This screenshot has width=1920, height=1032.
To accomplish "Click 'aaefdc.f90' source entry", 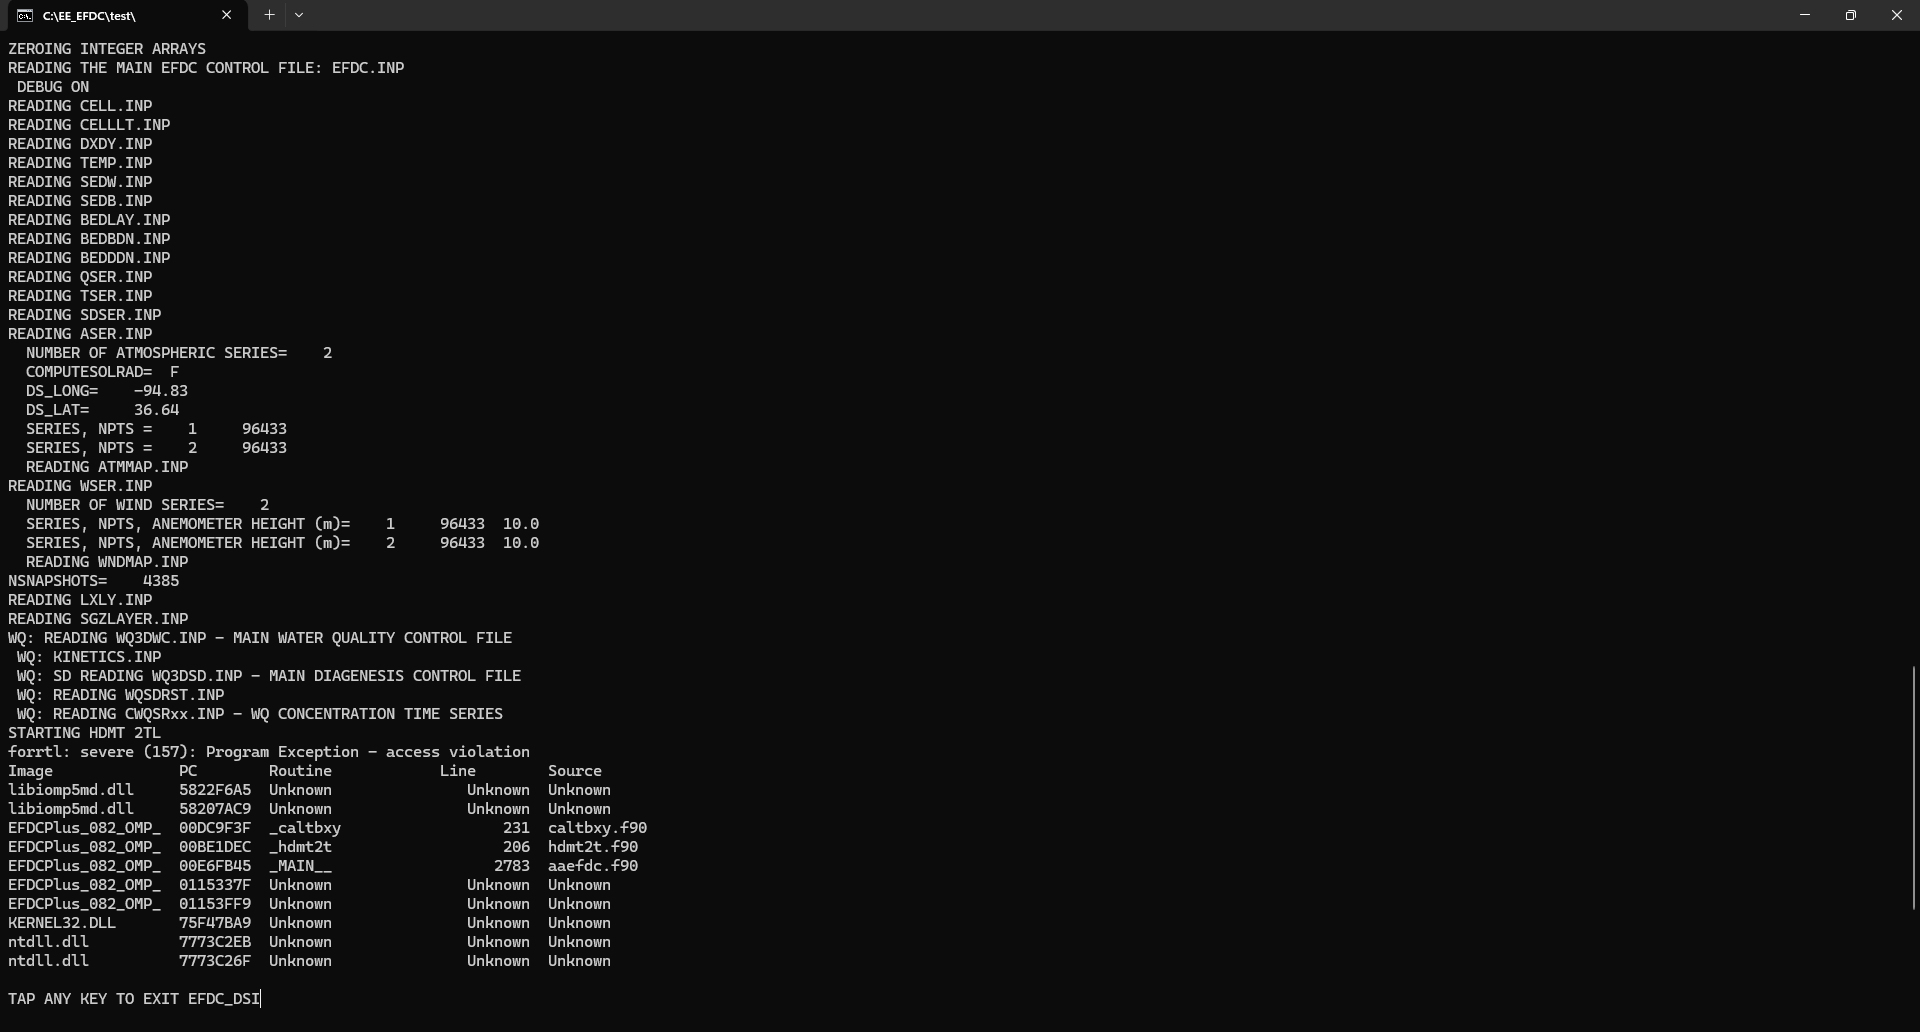I will tap(593, 866).
